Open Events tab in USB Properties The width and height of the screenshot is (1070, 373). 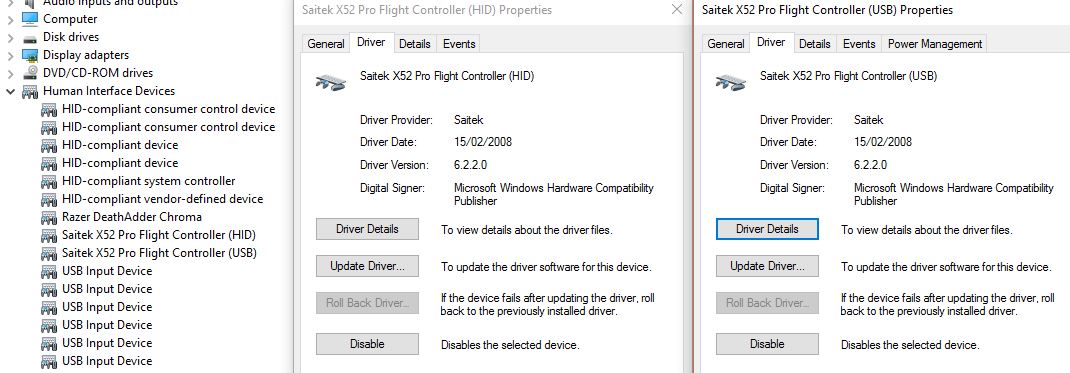[858, 44]
